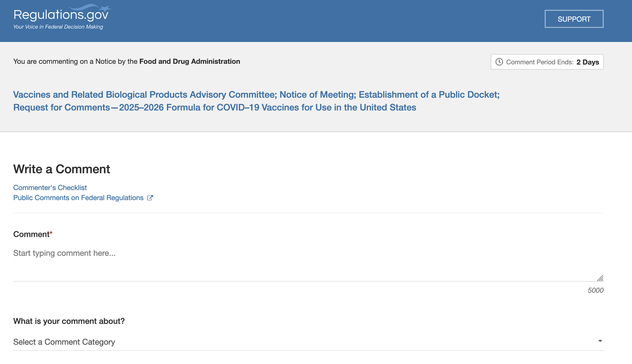Click the Comment Category dropdown arrow
This screenshot has width=632, height=364.
[600, 341]
